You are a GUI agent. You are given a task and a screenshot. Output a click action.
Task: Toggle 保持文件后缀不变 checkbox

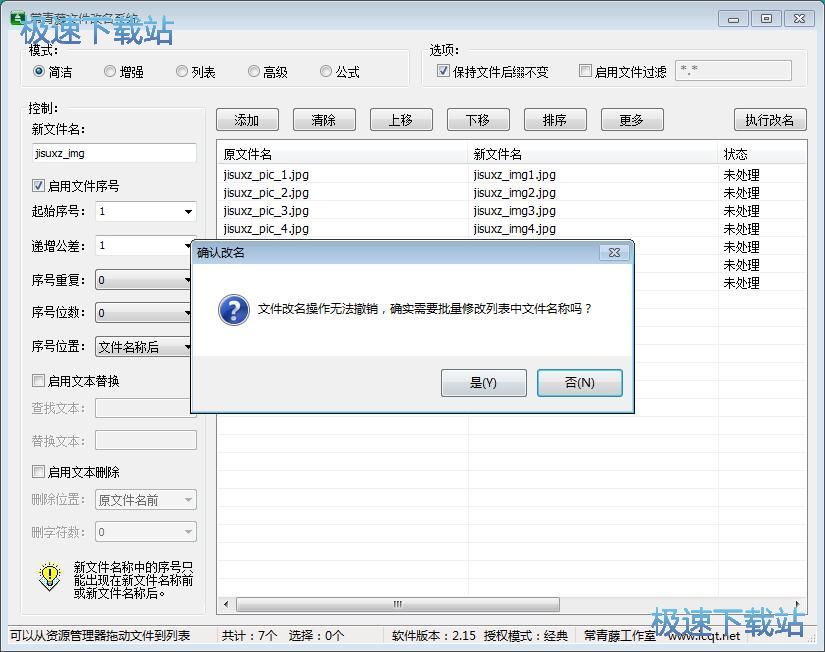(443, 71)
